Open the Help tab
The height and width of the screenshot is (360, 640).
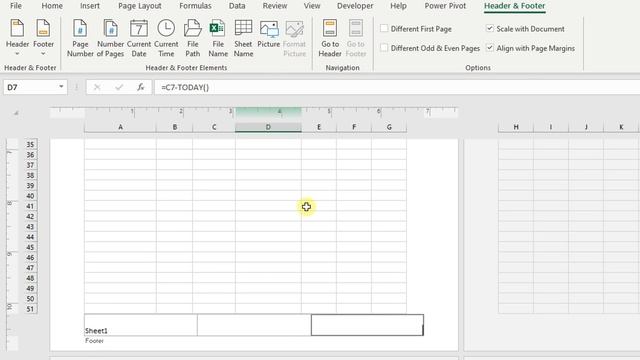[398, 6]
